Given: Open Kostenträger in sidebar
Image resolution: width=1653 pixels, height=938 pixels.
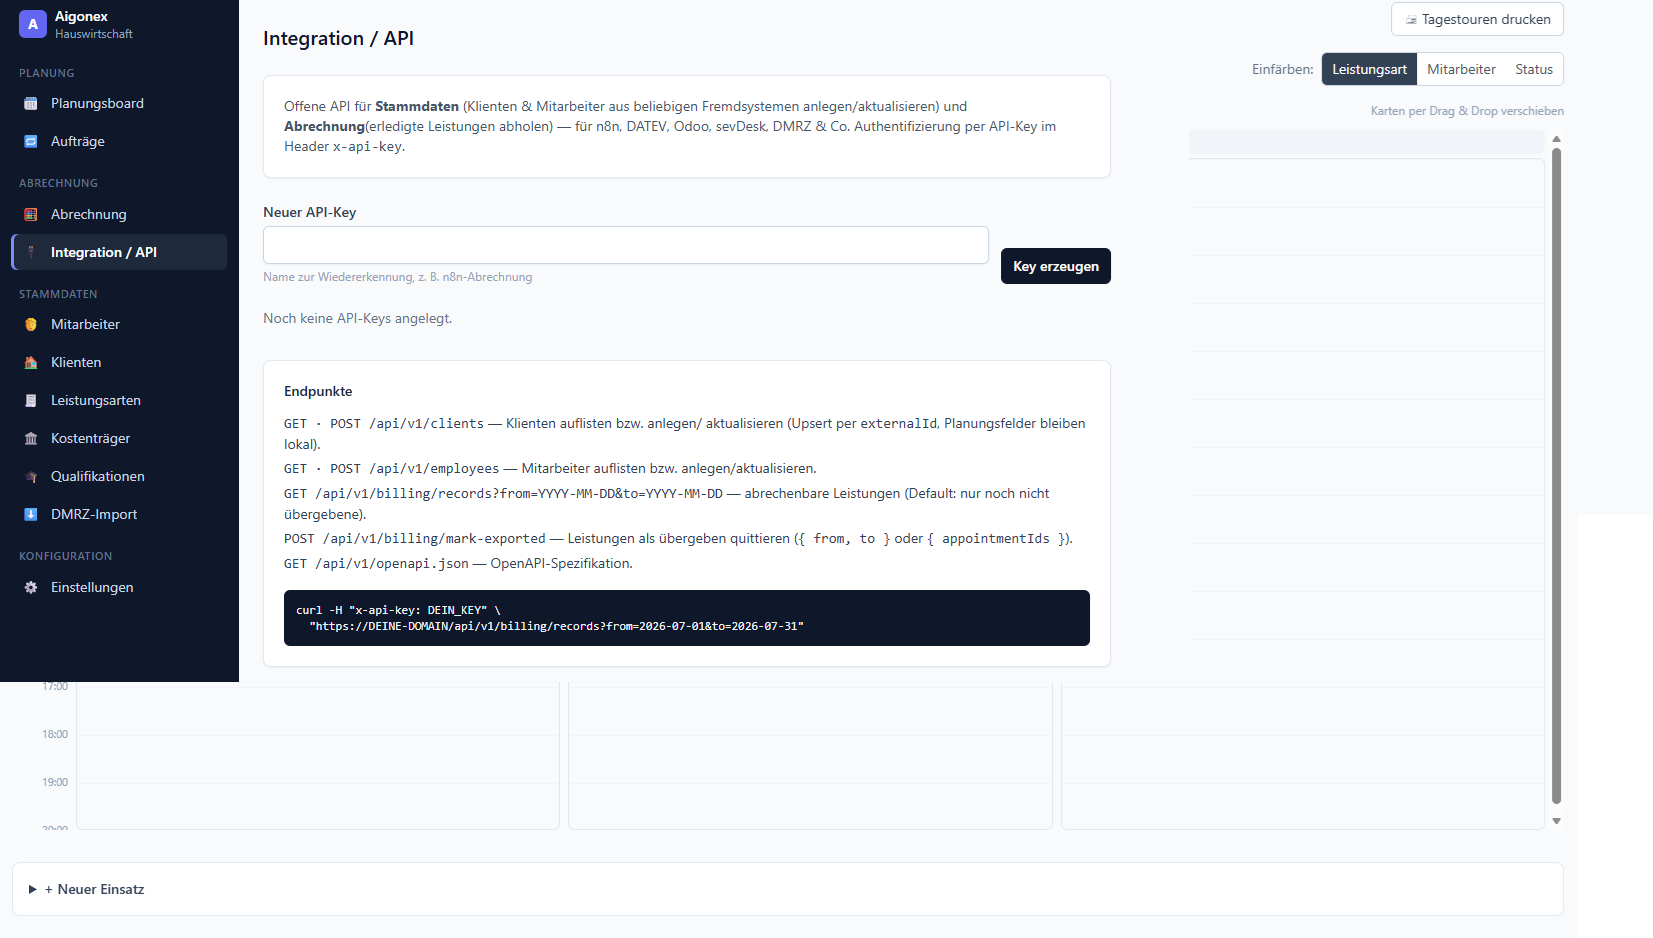Looking at the screenshot, I should tap(119, 439).
